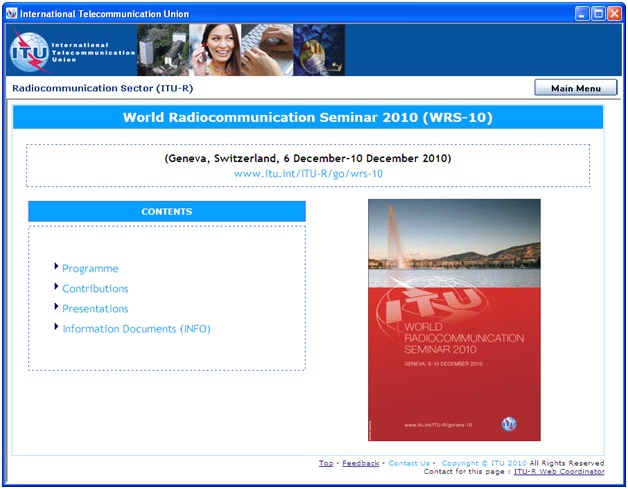The width and height of the screenshot is (628, 489).
Task: Click the keyboard typing banner photo
Action: click(267, 50)
